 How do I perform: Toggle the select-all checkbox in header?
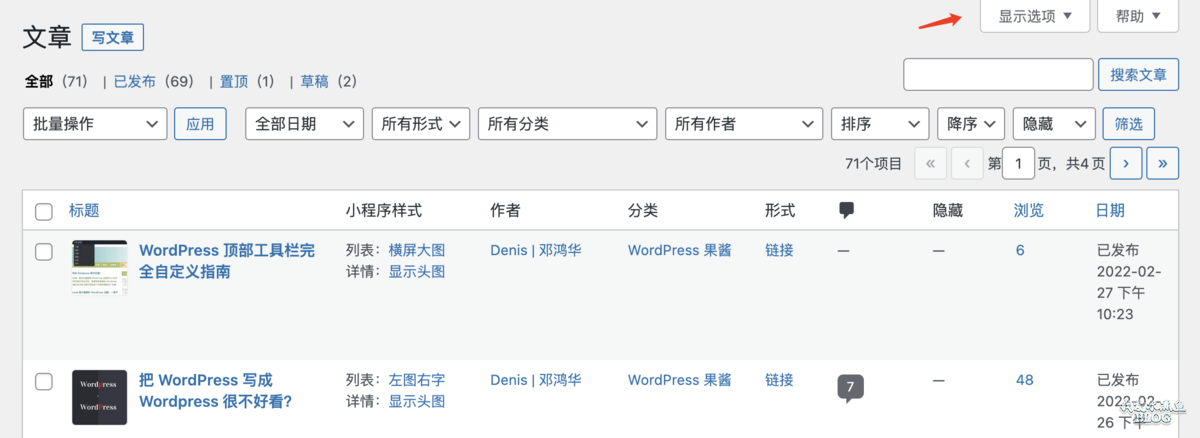point(44,212)
